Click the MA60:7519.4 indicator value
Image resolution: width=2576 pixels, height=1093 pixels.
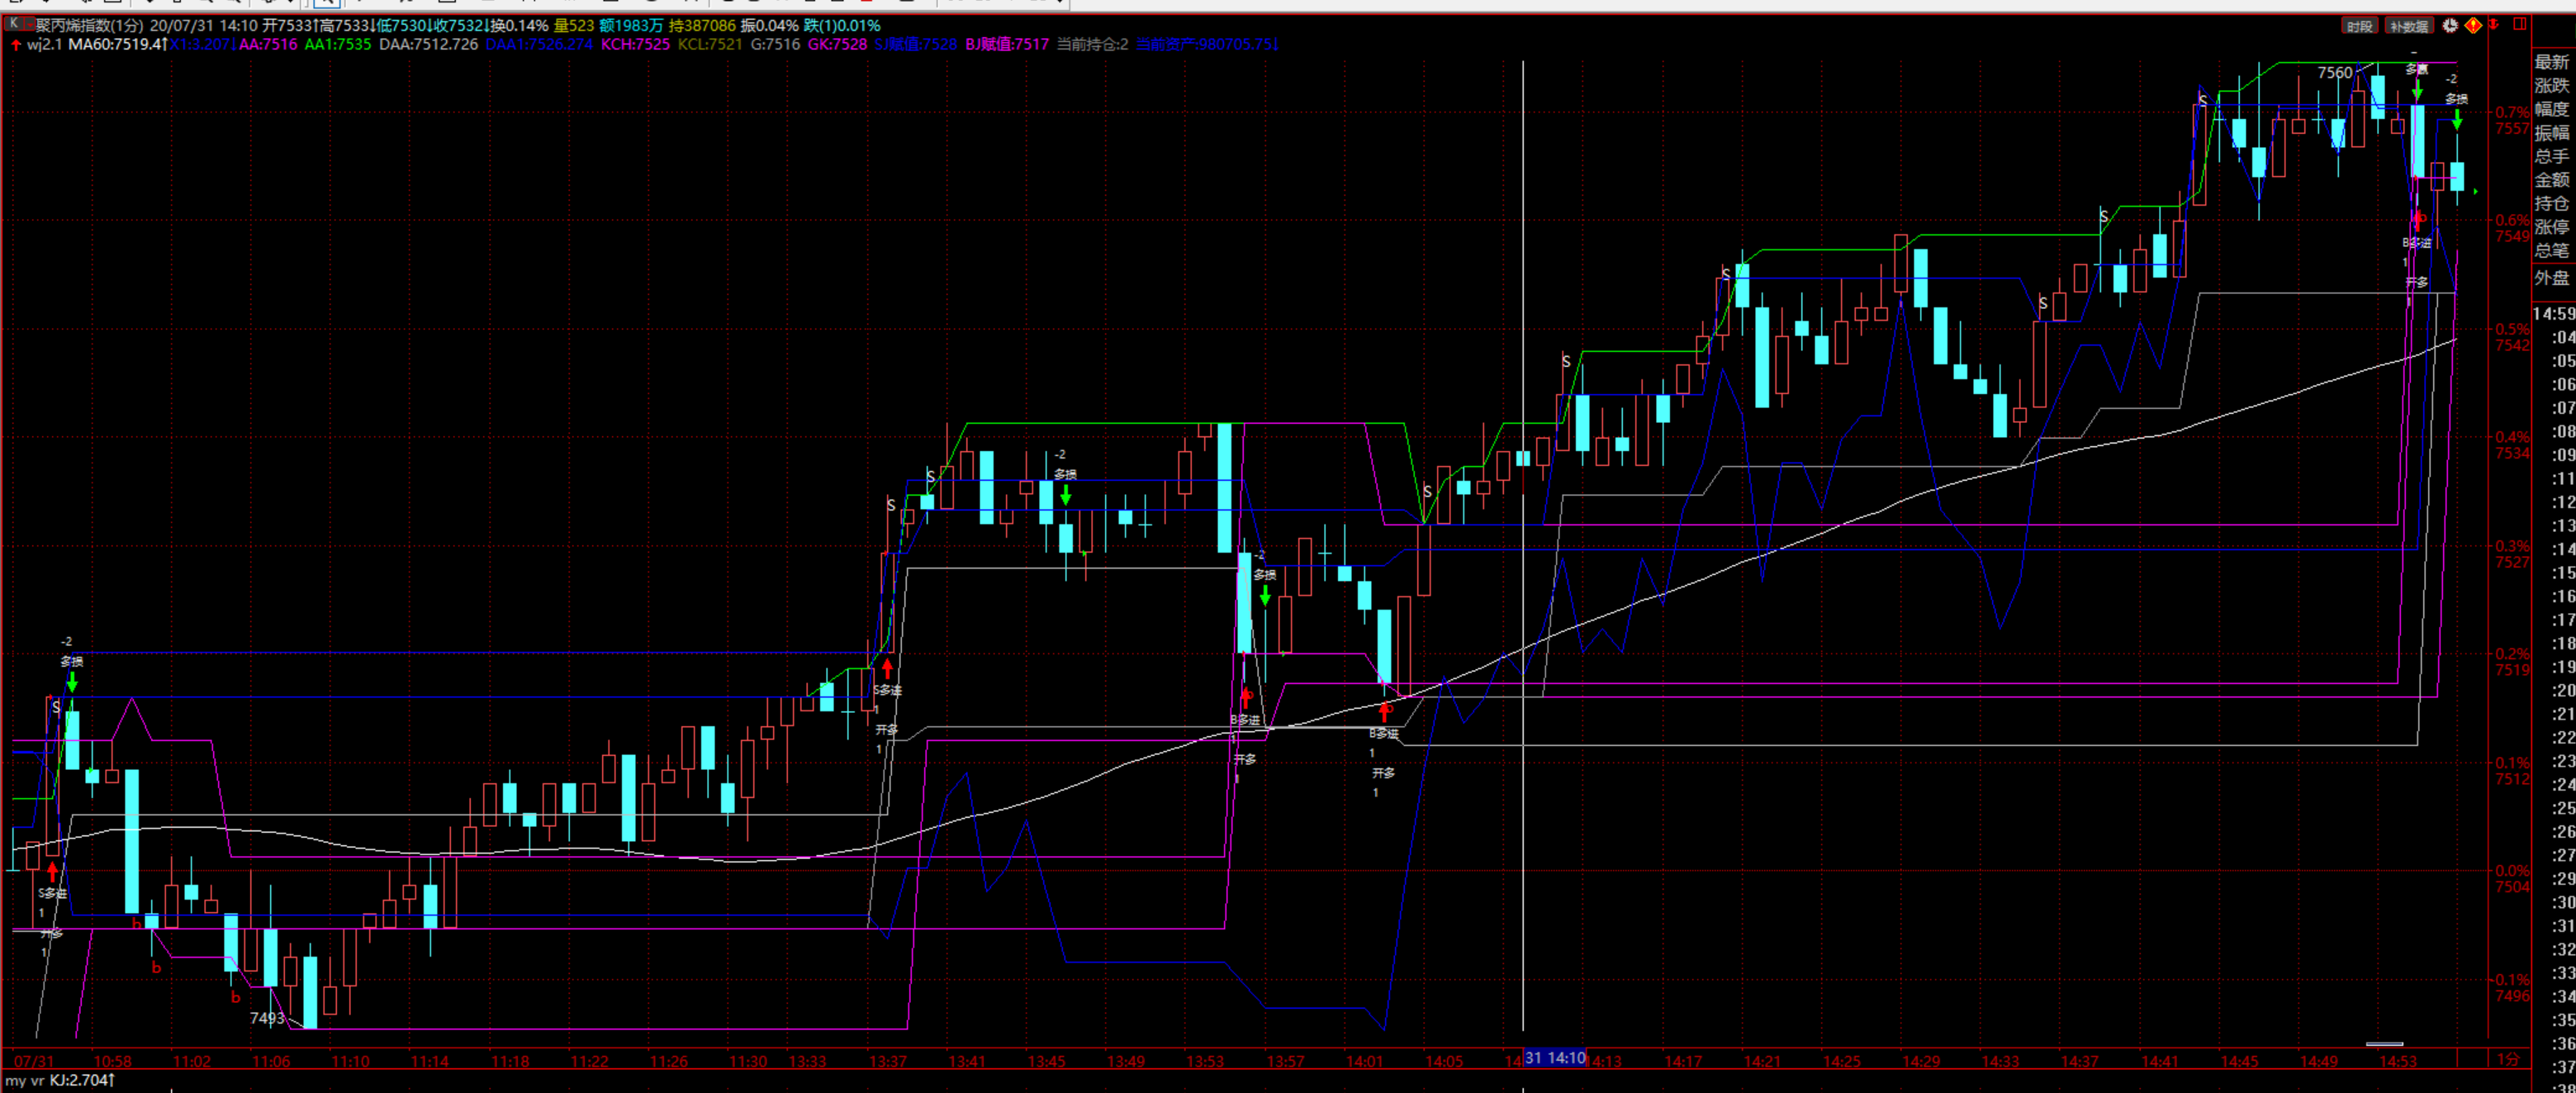pyautogui.click(x=118, y=44)
